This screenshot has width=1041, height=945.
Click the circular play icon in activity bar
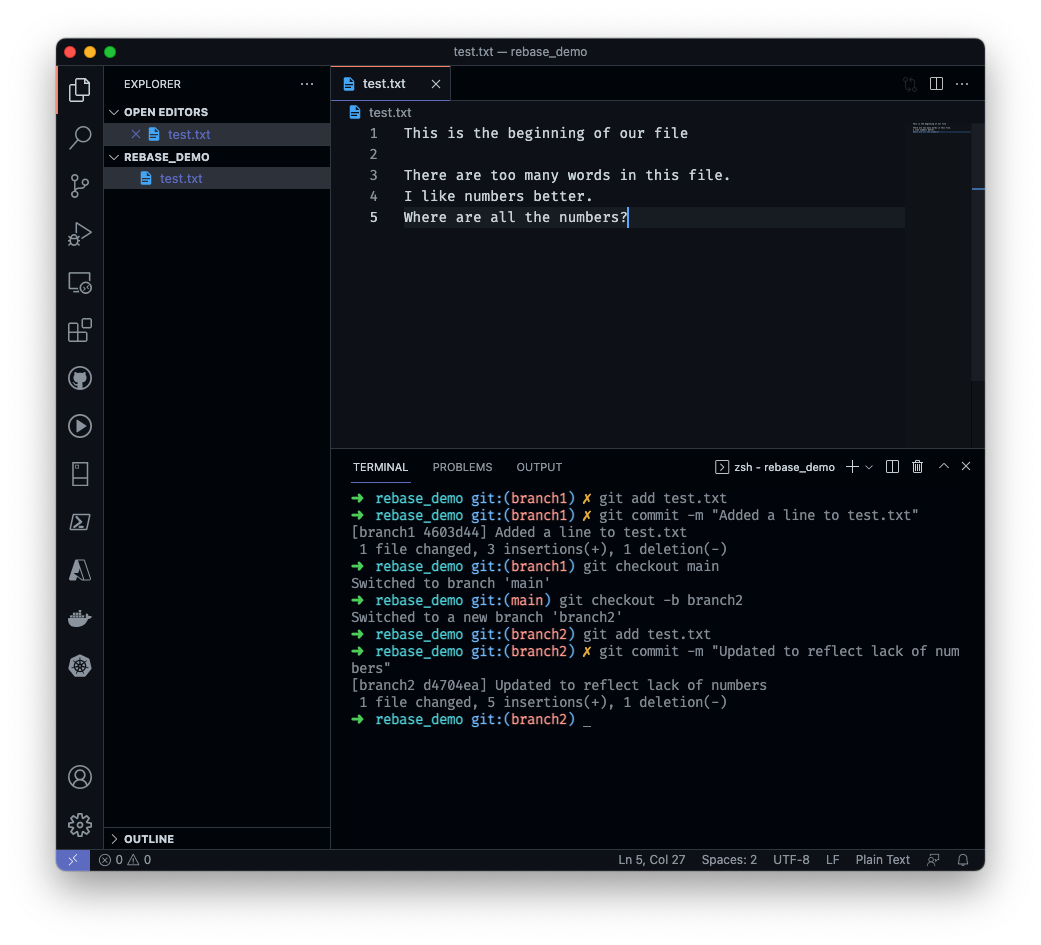pos(80,426)
